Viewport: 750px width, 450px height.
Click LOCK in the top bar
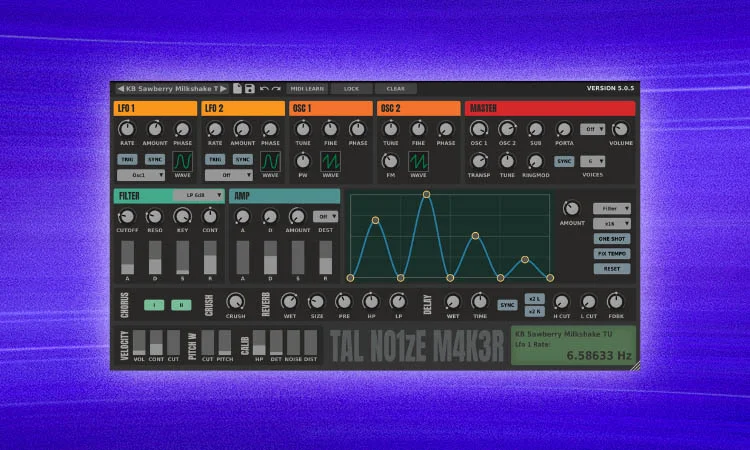pos(351,89)
